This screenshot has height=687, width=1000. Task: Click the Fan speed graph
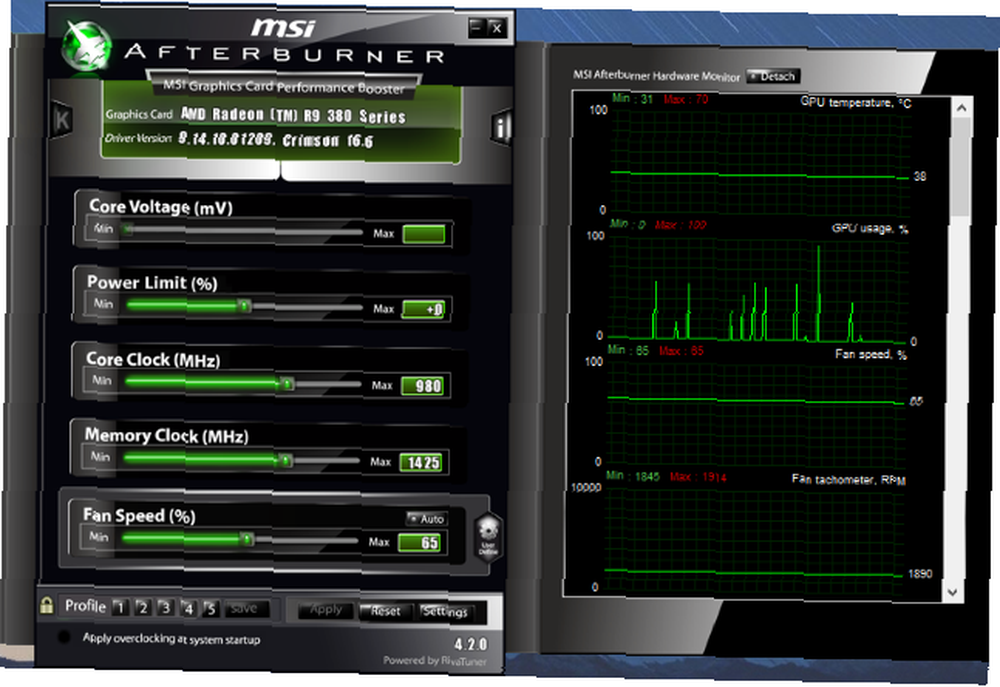coord(755,413)
